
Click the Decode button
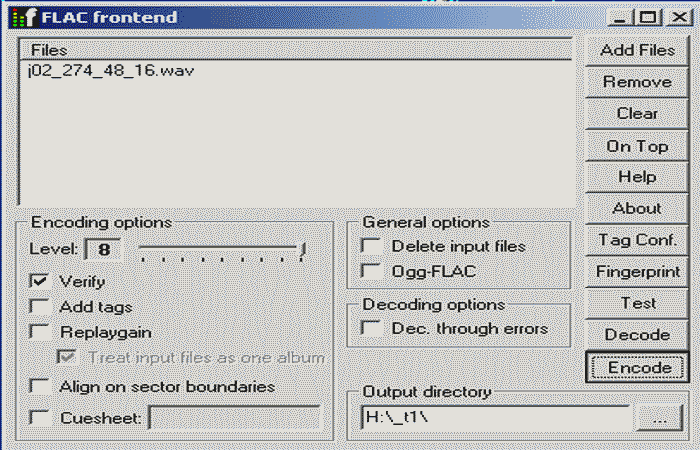point(637,335)
